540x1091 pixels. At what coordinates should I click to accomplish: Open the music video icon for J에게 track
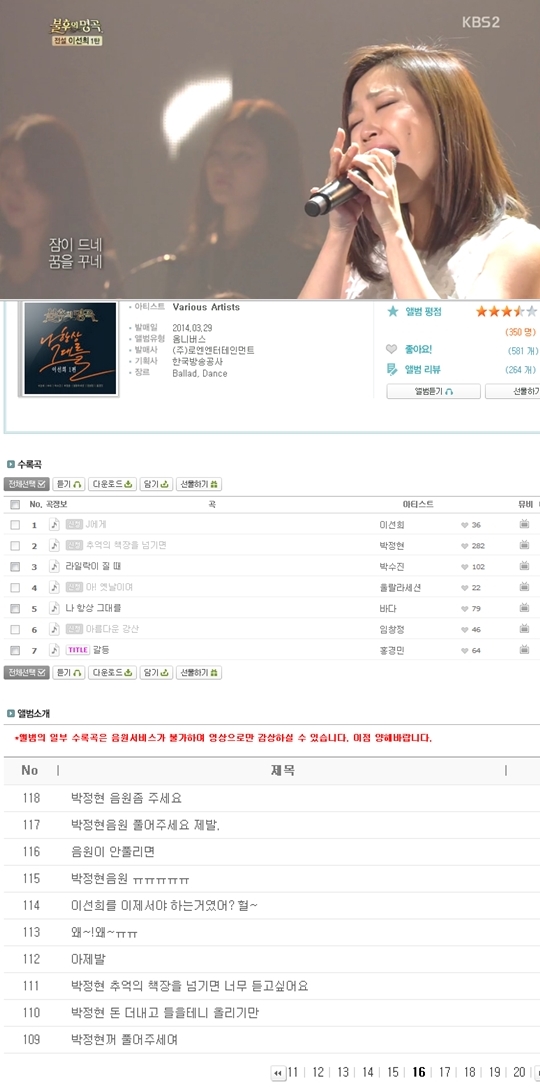(x=524, y=524)
